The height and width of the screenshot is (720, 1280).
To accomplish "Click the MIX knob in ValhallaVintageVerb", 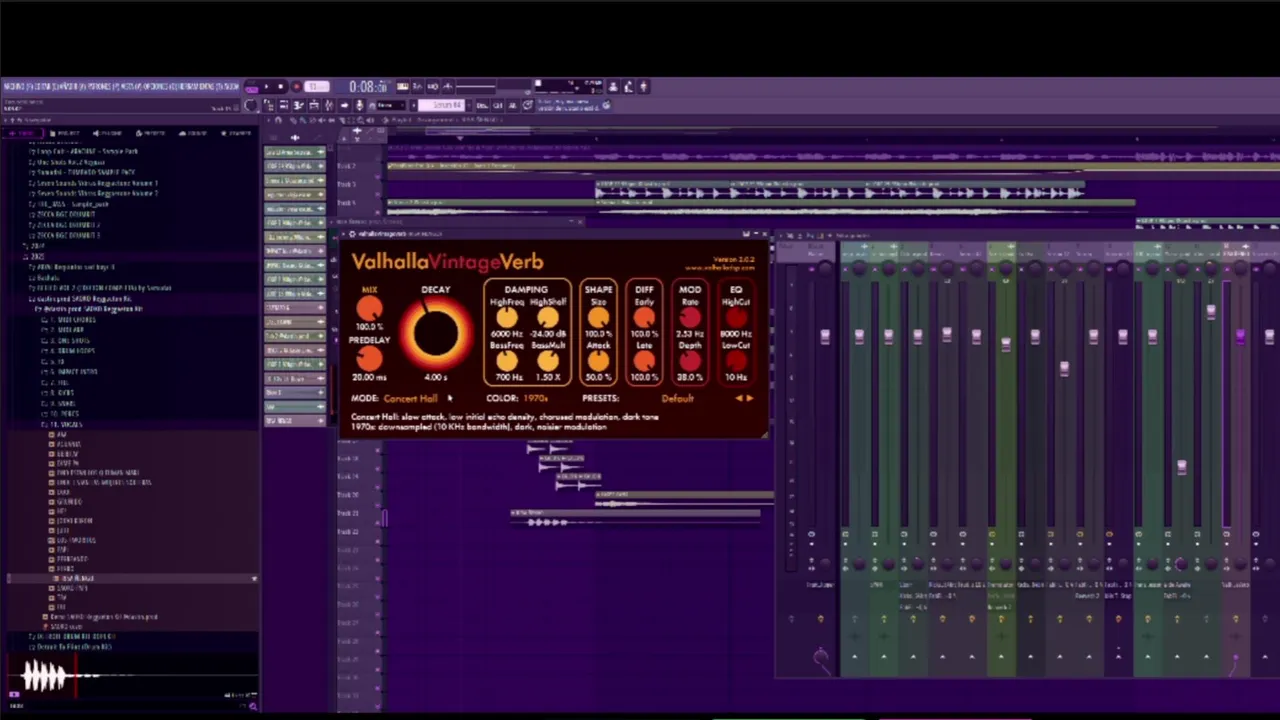I will [x=369, y=309].
